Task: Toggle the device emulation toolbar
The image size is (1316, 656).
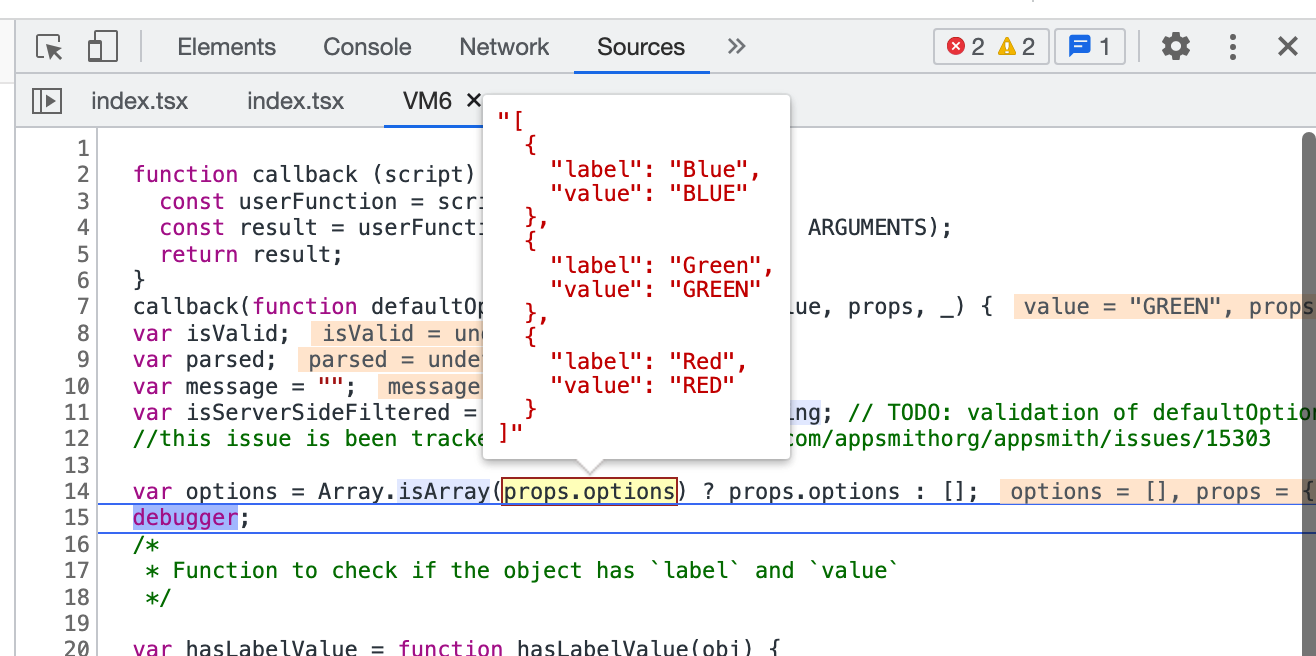Action: pyautogui.click(x=101, y=45)
